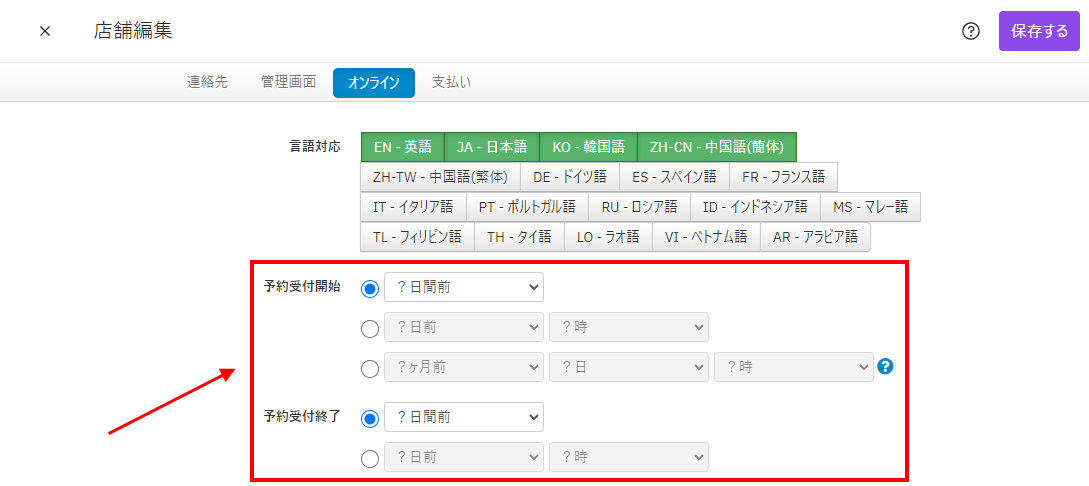Expand the ?ヶ月前 dropdown
Viewport: 1089px width, 486px height.
coord(463,367)
